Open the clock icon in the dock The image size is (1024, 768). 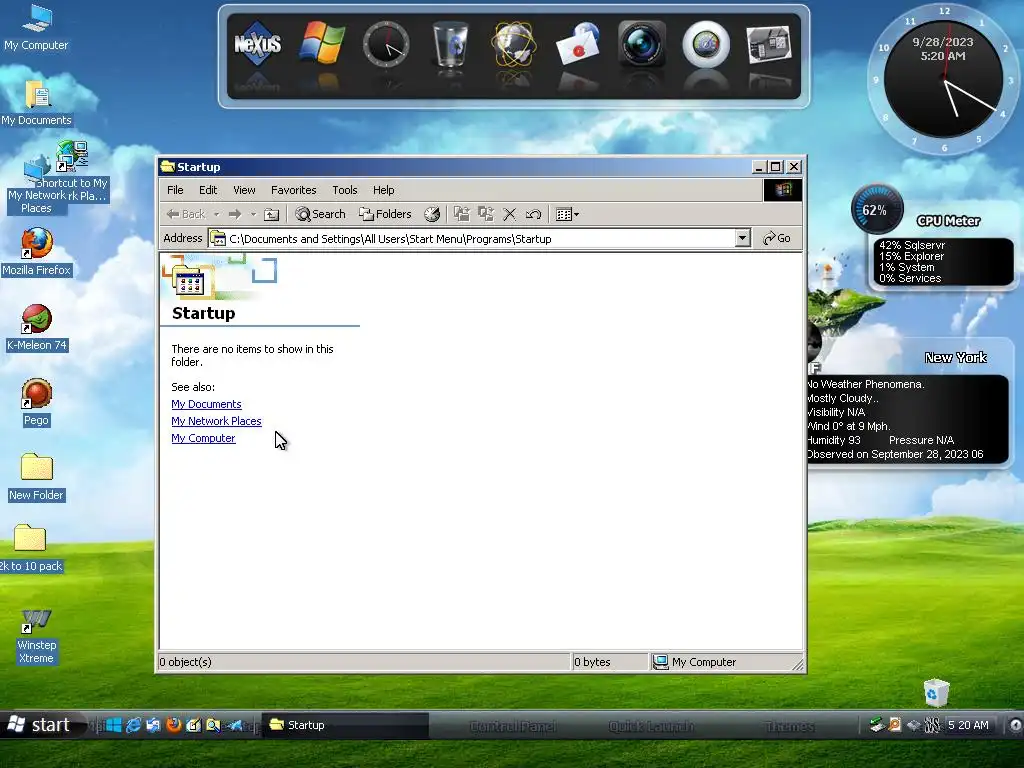(x=386, y=44)
